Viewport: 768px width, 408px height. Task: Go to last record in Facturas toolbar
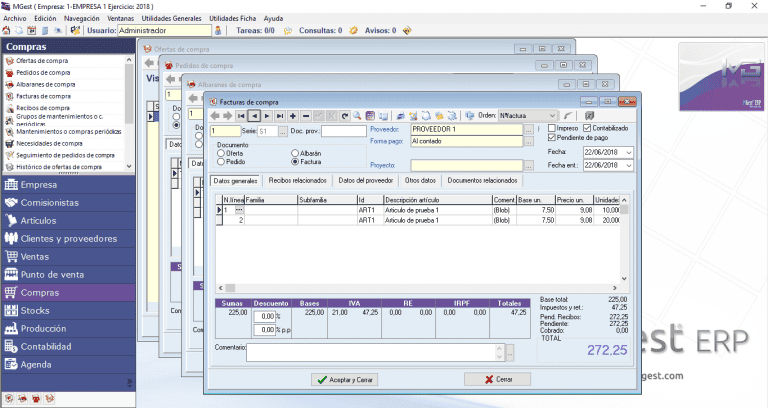pos(280,116)
